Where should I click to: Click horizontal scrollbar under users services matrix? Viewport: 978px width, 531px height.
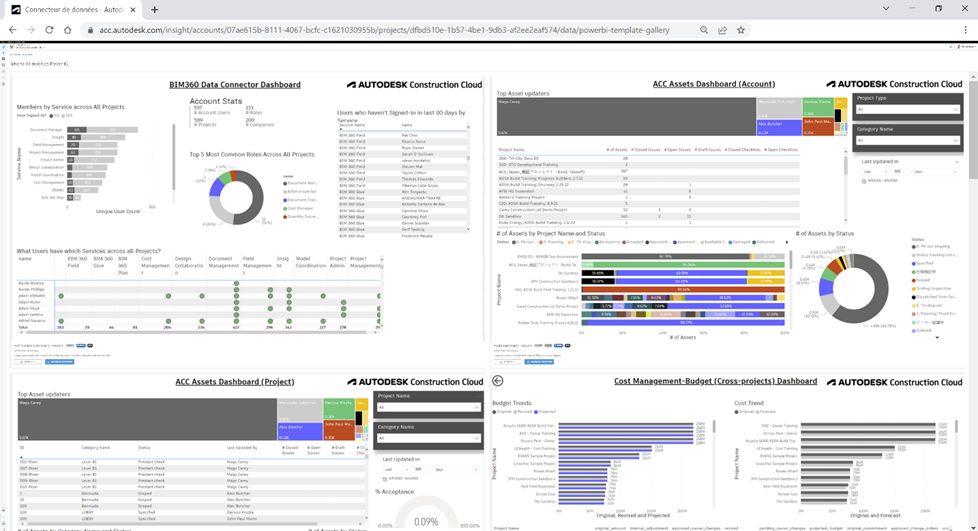[196, 333]
